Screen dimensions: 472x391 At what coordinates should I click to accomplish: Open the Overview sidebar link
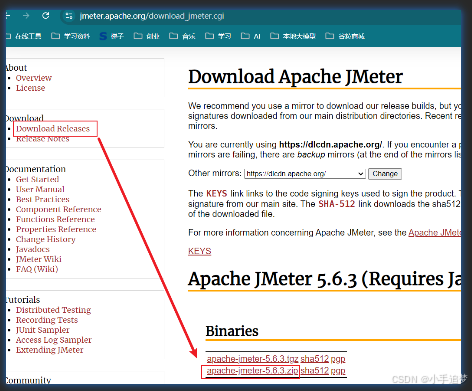pos(34,78)
